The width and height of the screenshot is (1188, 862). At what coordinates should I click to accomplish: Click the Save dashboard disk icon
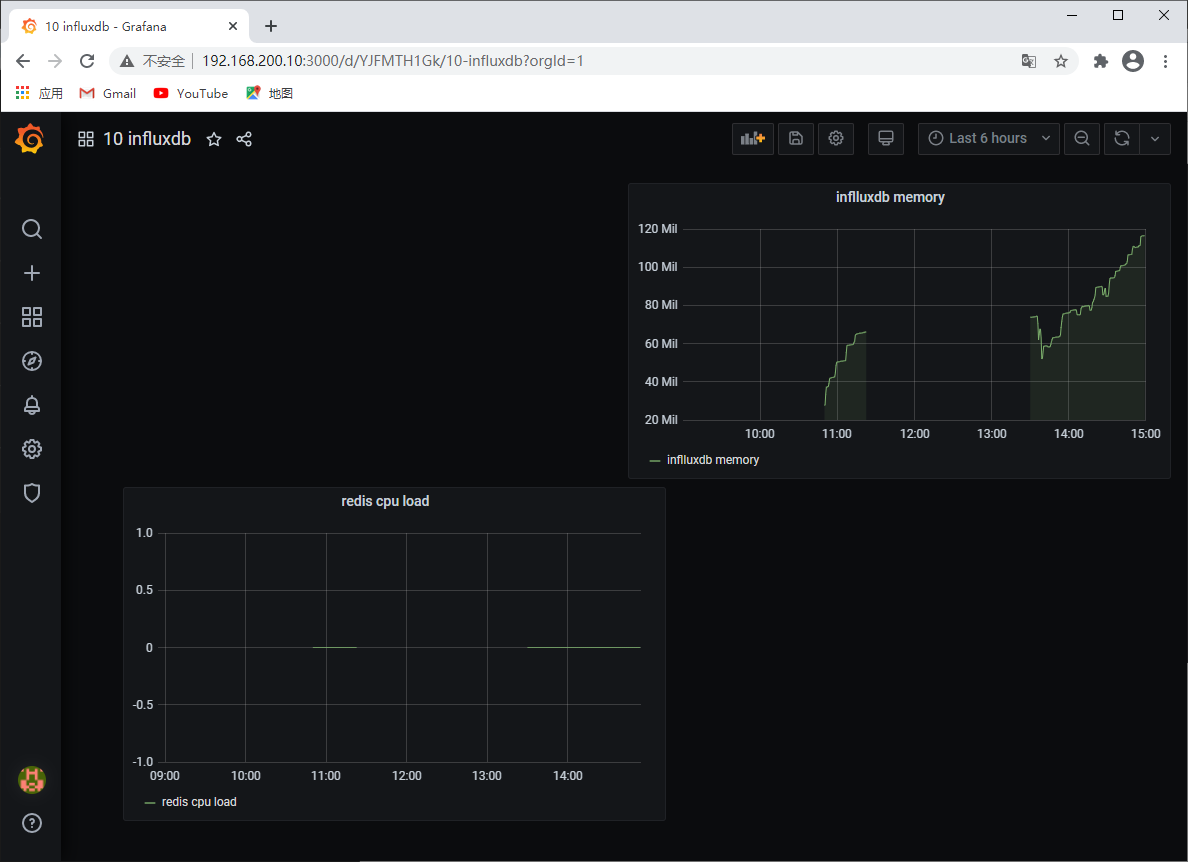[x=795, y=139]
